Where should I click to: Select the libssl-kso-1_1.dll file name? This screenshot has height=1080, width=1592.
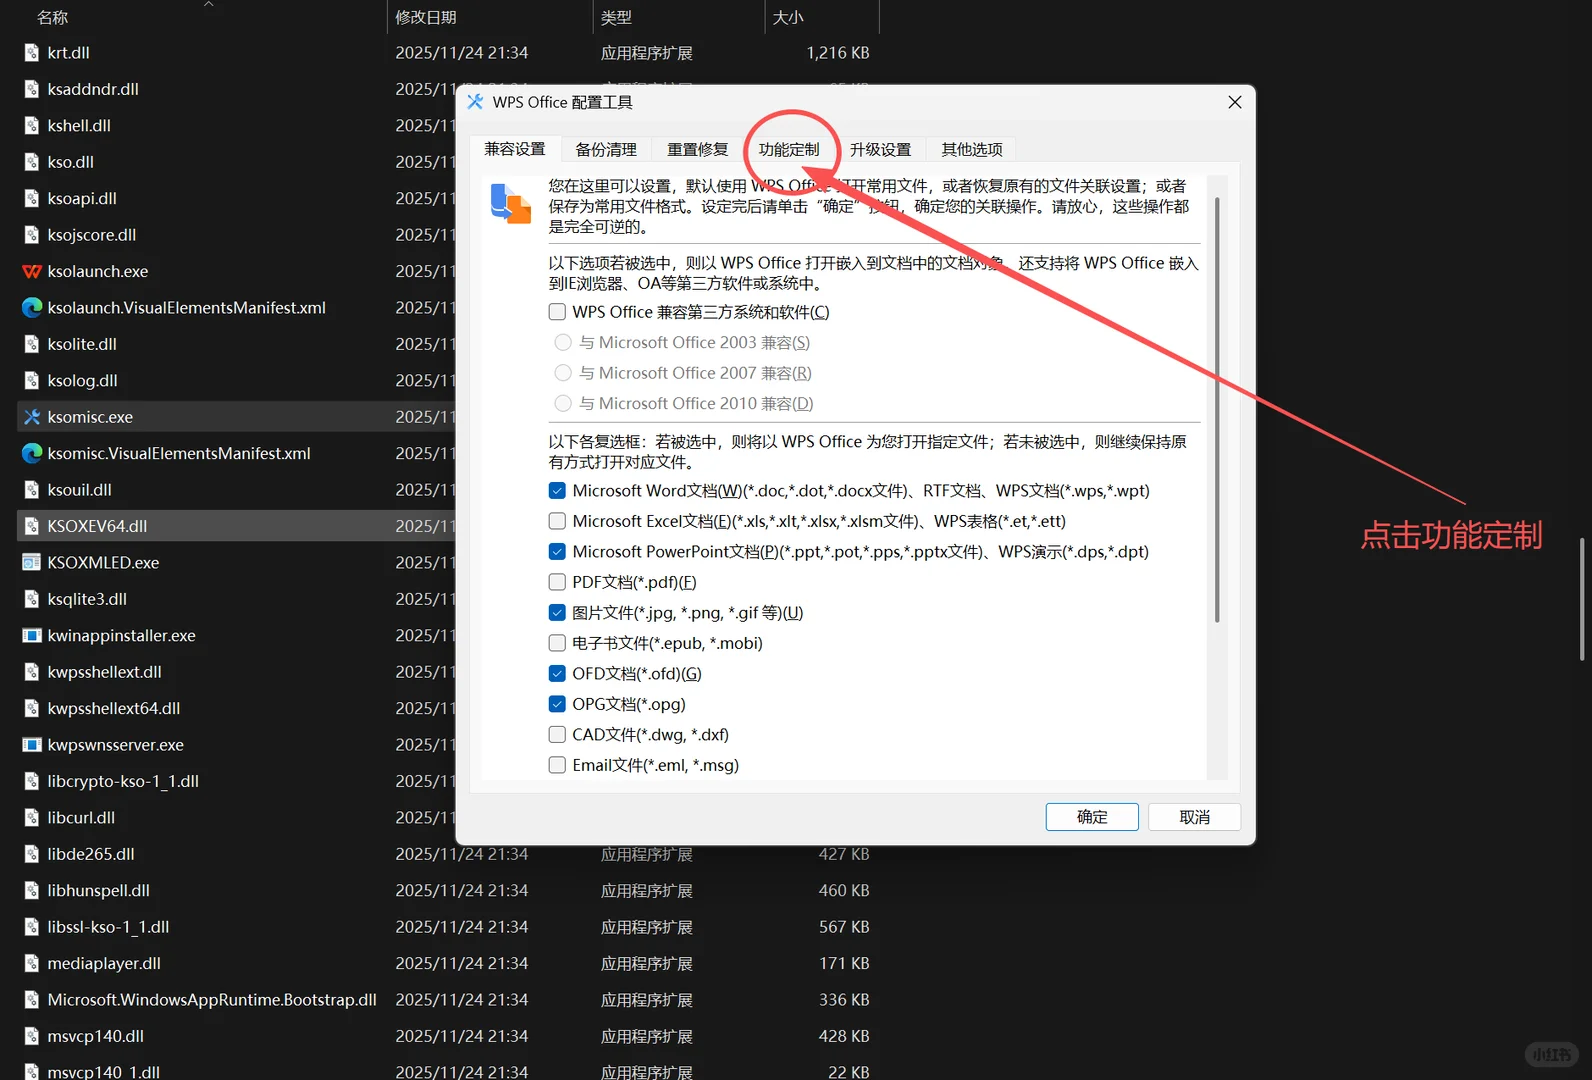click(x=108, y=927)
